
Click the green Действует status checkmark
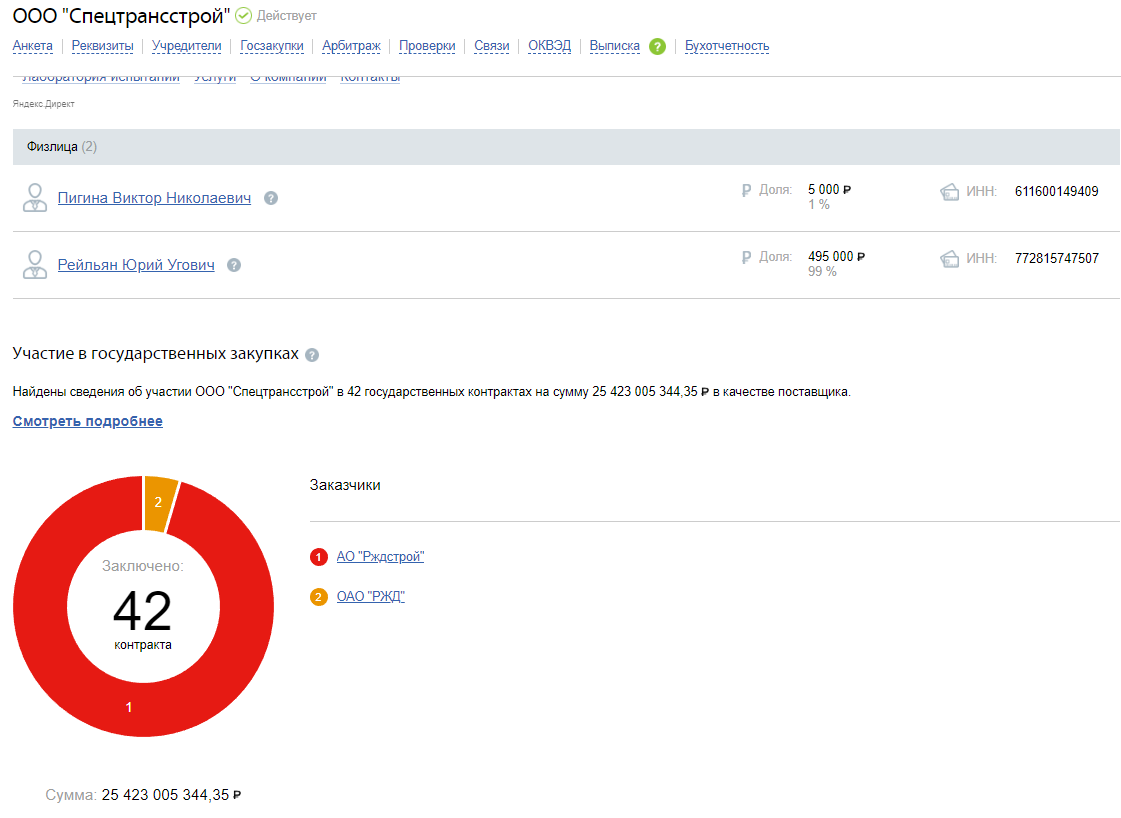(243, 16)
